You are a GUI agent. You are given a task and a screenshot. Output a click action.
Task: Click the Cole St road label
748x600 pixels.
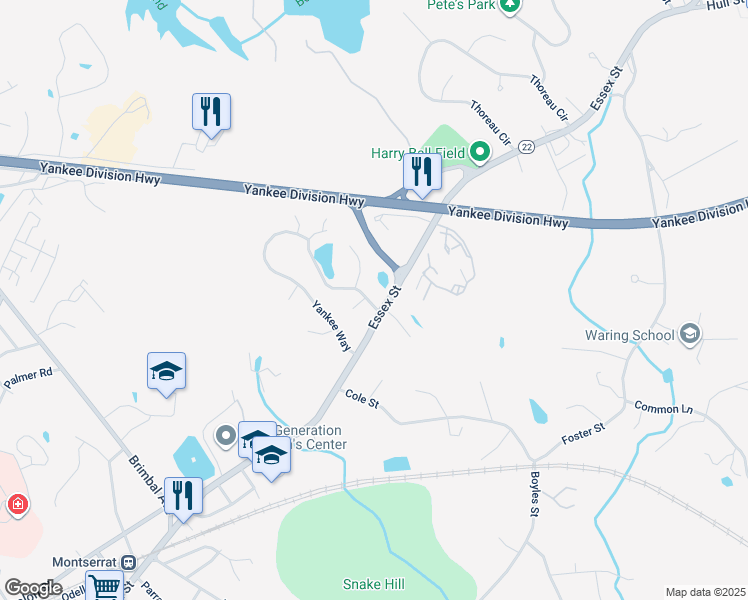(x=362, y=399)
